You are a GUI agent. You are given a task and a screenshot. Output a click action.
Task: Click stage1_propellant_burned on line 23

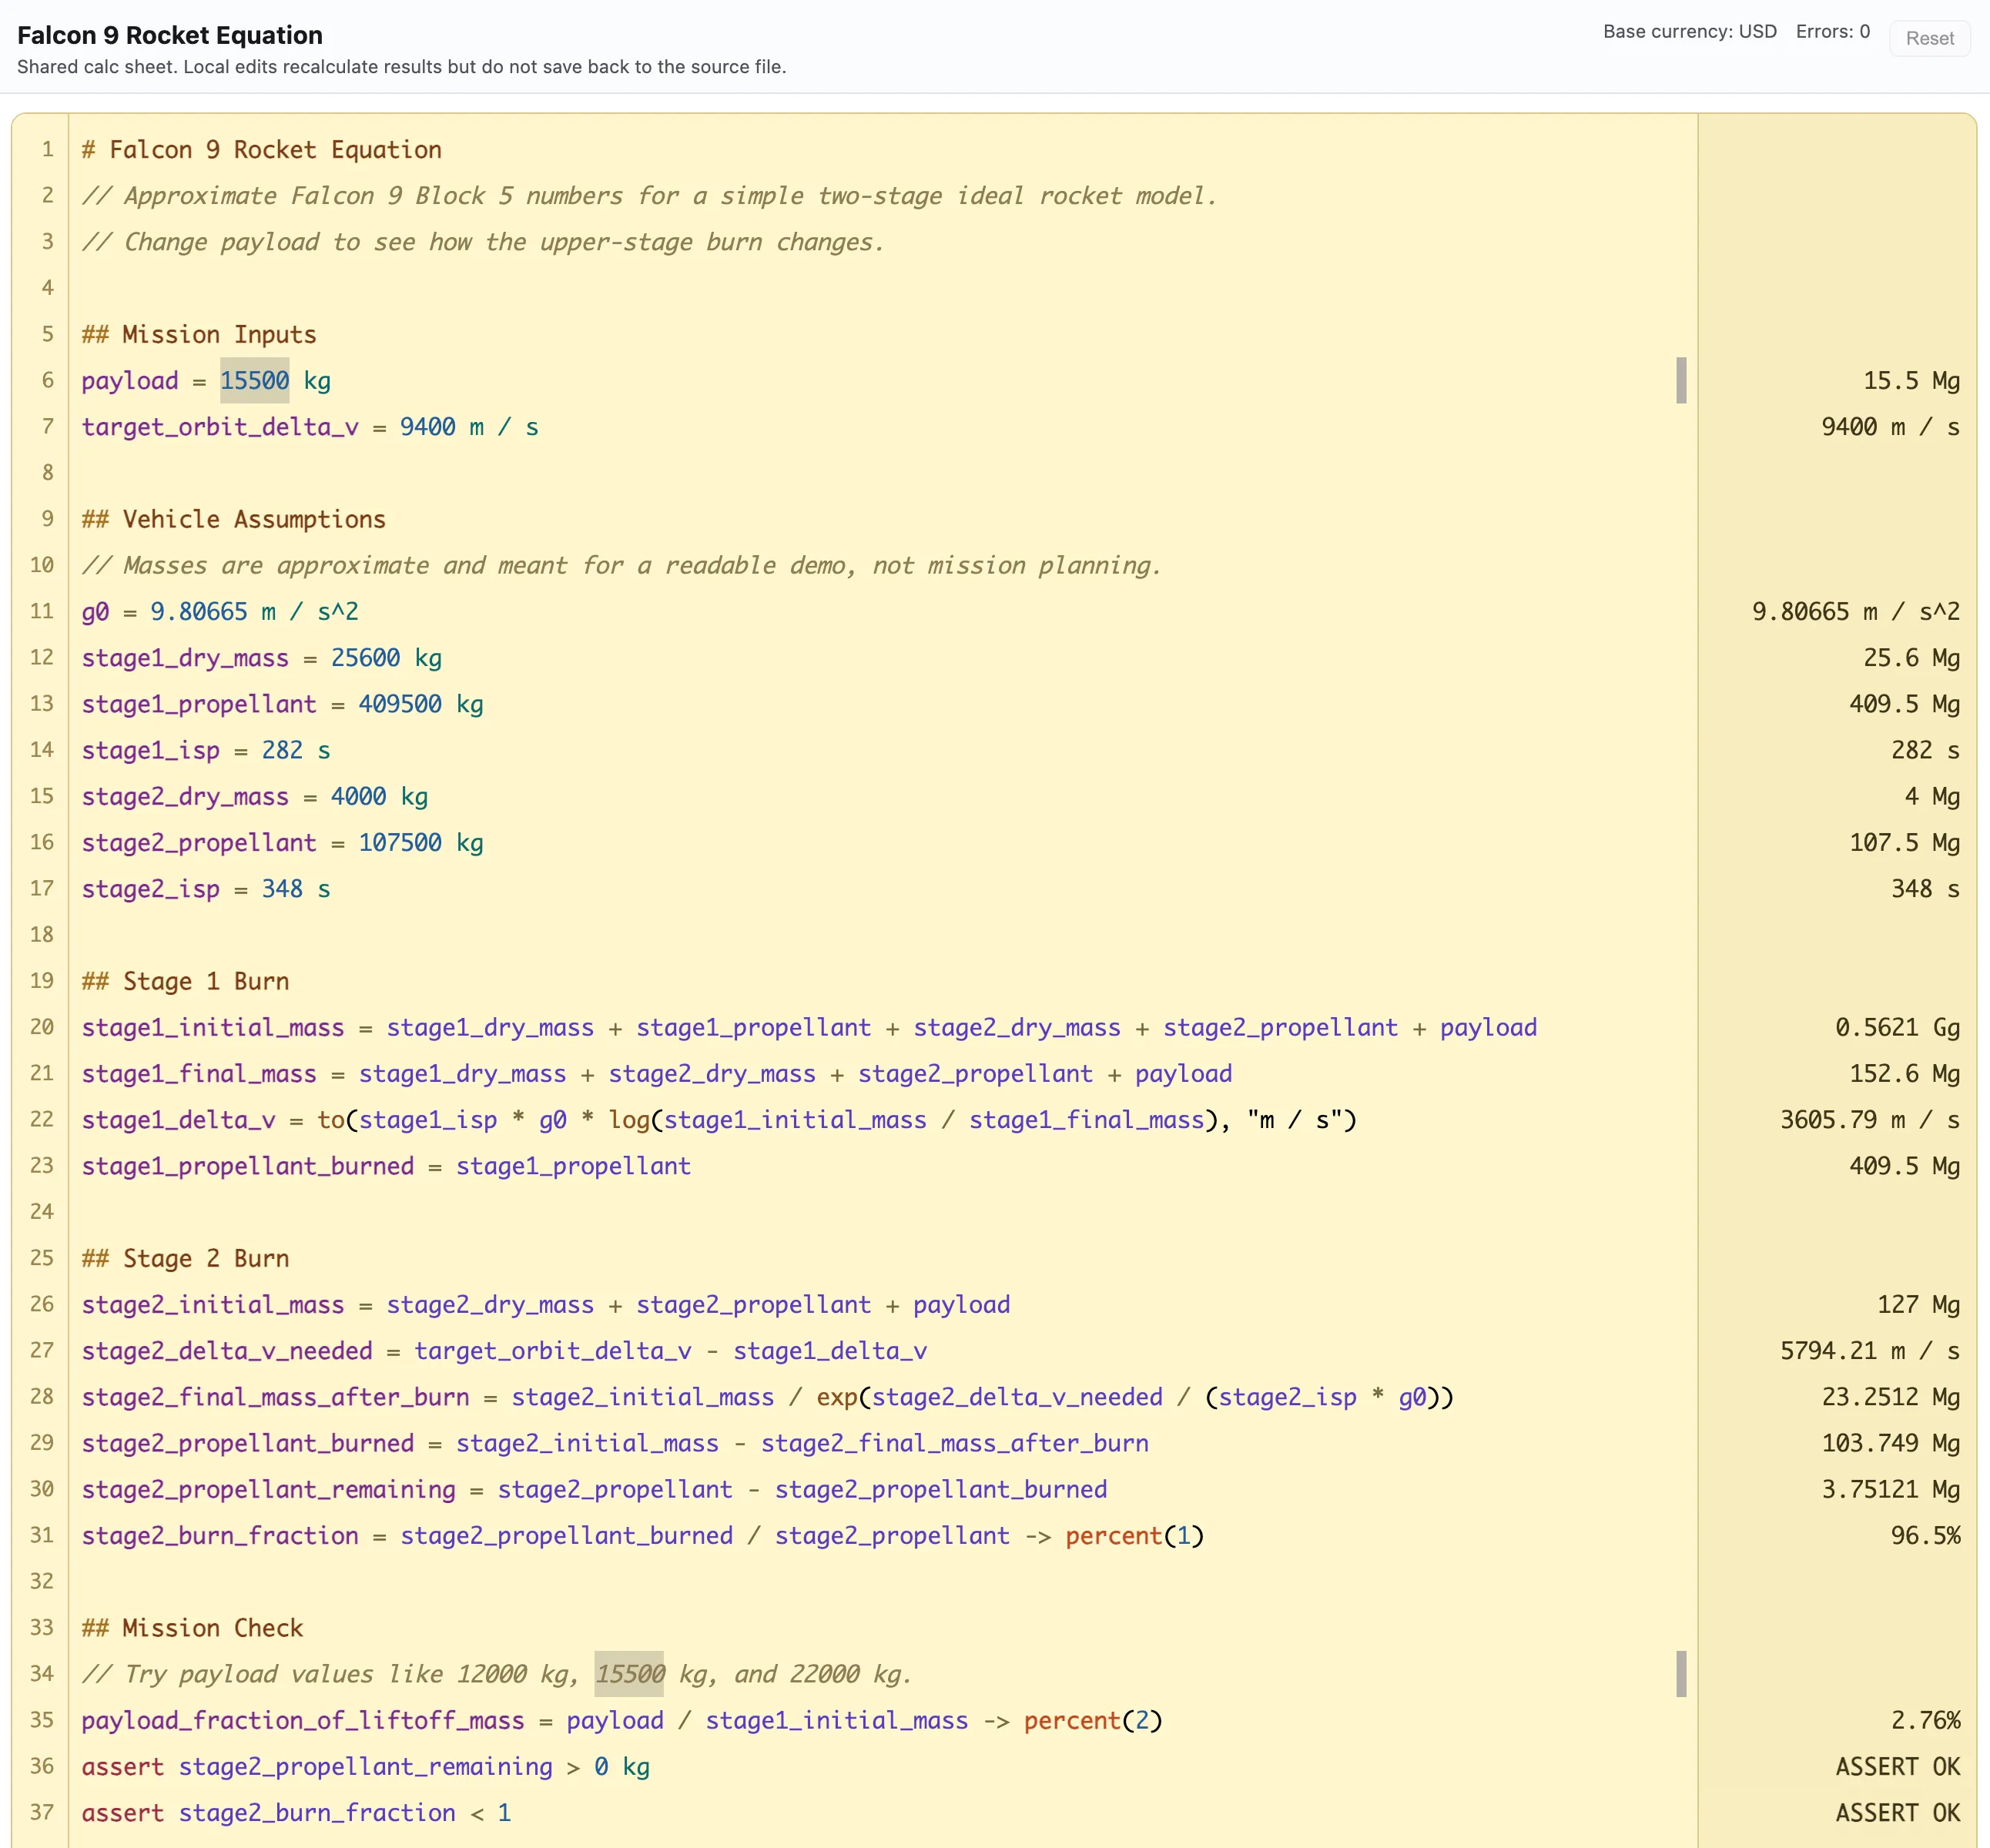[248, 1166]
